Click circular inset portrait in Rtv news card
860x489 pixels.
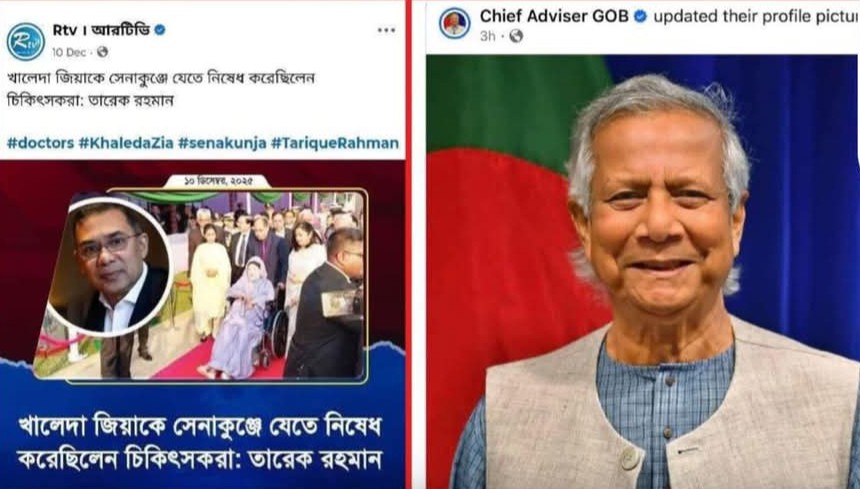point(109,267)
